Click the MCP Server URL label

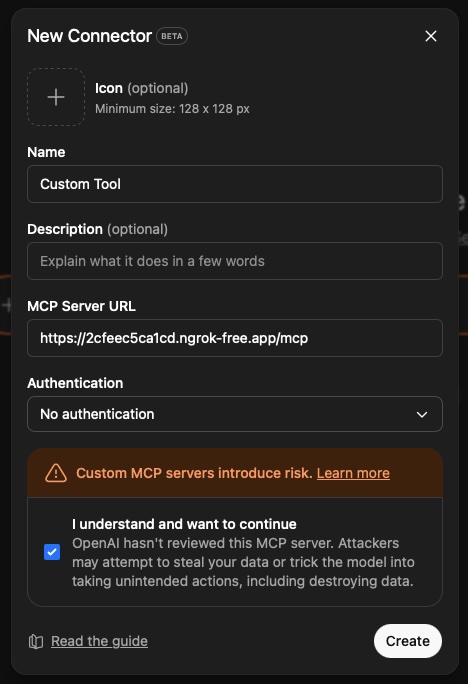(x=82, y=306)
